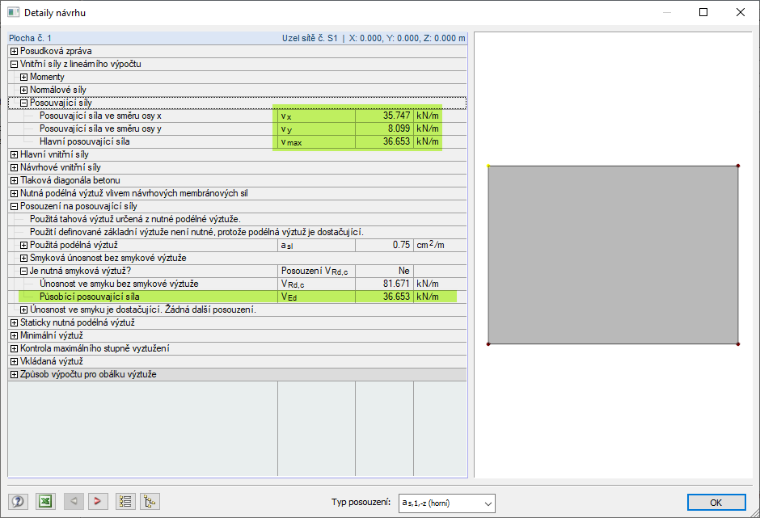Click the Uzel sítě č. S1 coordinates header
Screen dimensions: 760x518
tap(373, 38)
